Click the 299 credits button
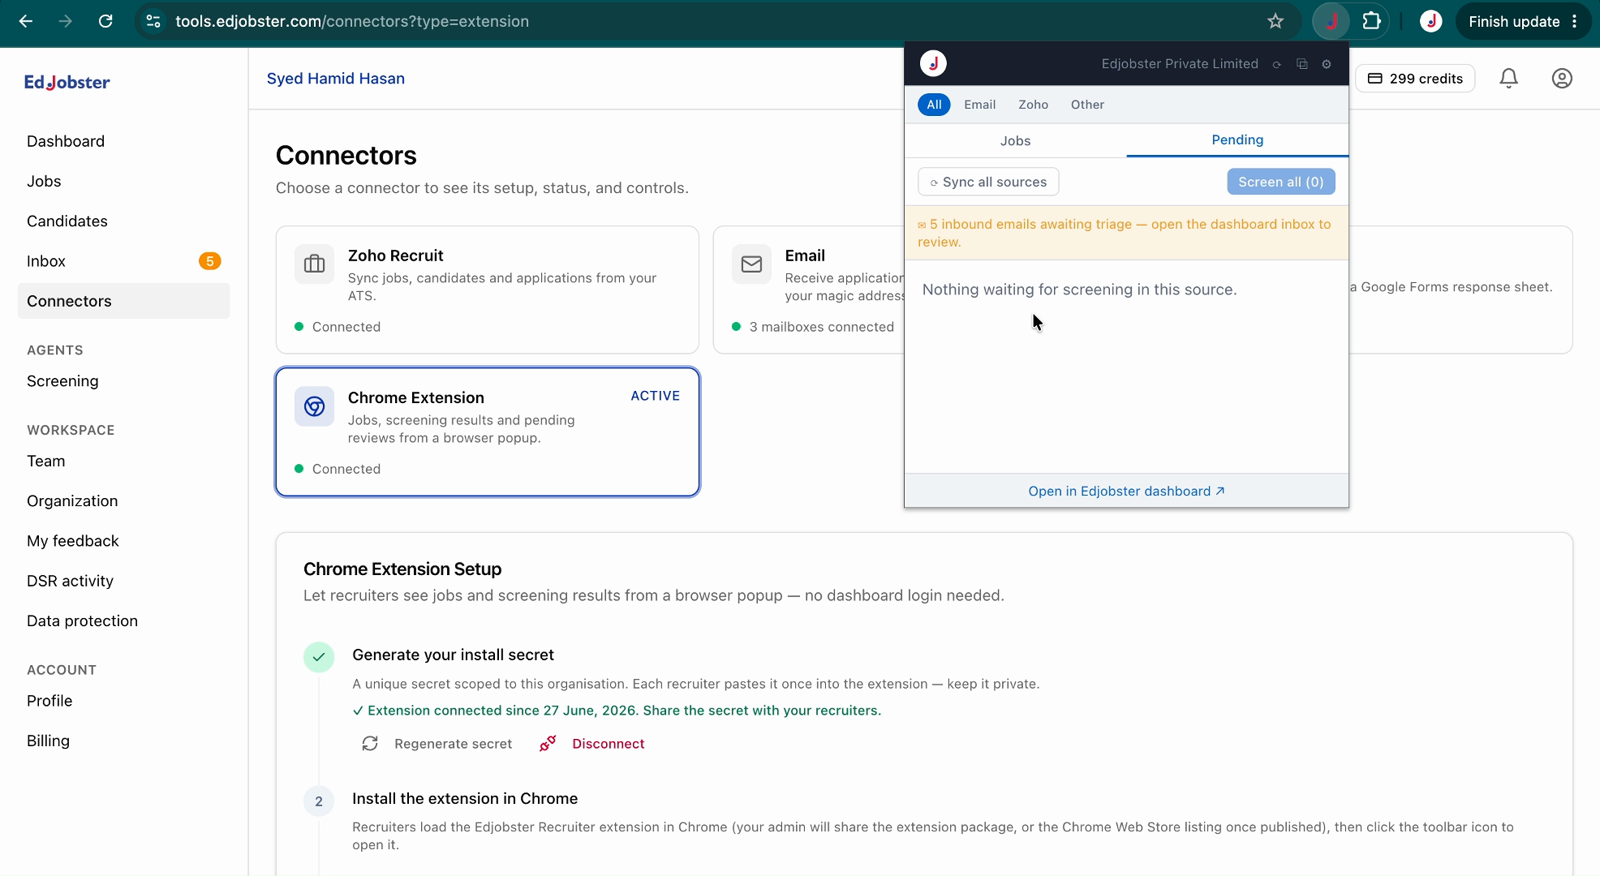 1415,78
